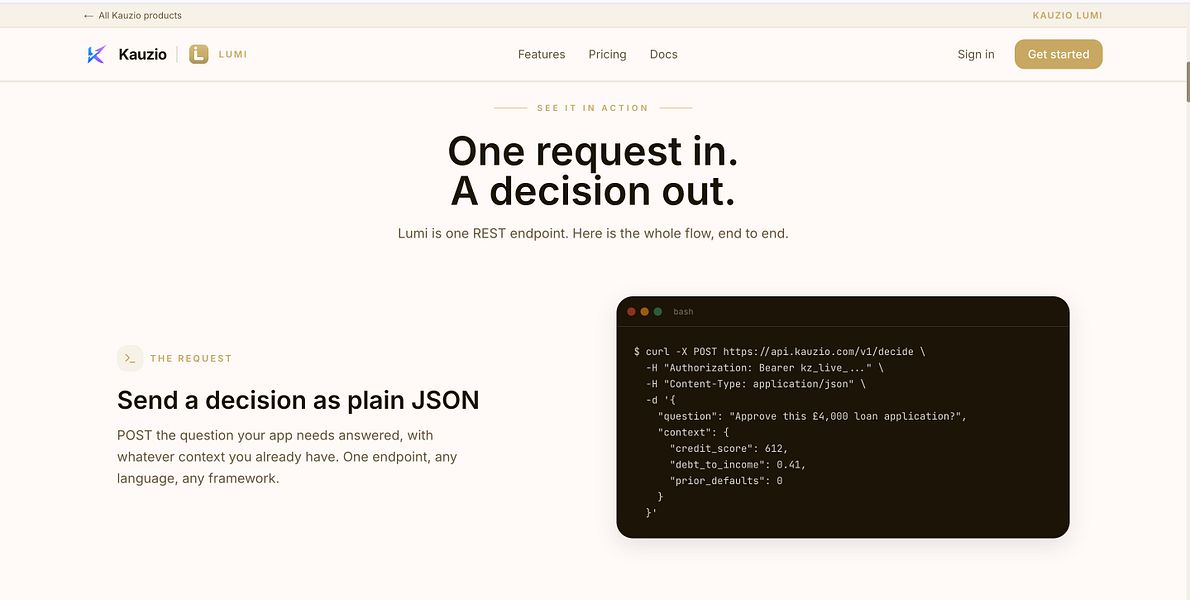Click the gold Lumi L icon
The width and height of the screenshot is (1190, 600).
(199, 54)
